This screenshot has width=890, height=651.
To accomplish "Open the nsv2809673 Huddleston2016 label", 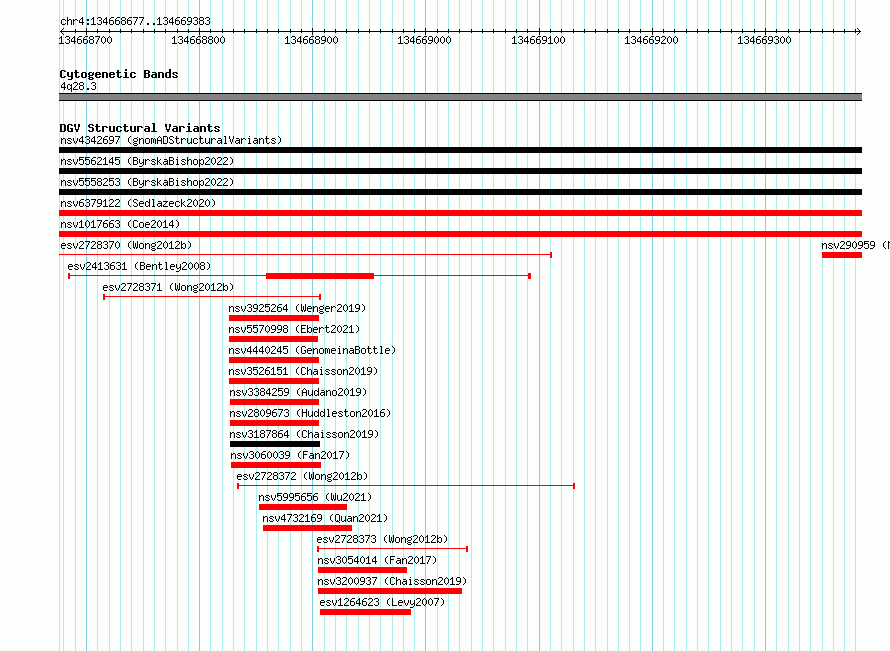I will coord(310,413).
